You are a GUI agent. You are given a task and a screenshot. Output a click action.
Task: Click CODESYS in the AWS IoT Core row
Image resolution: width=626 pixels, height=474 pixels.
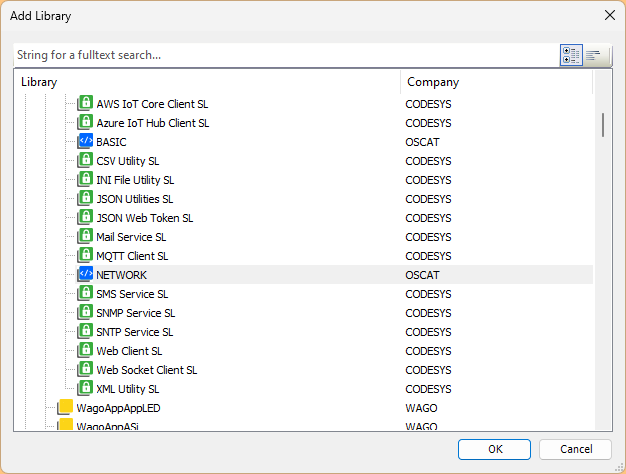click(x=428, y=104)
